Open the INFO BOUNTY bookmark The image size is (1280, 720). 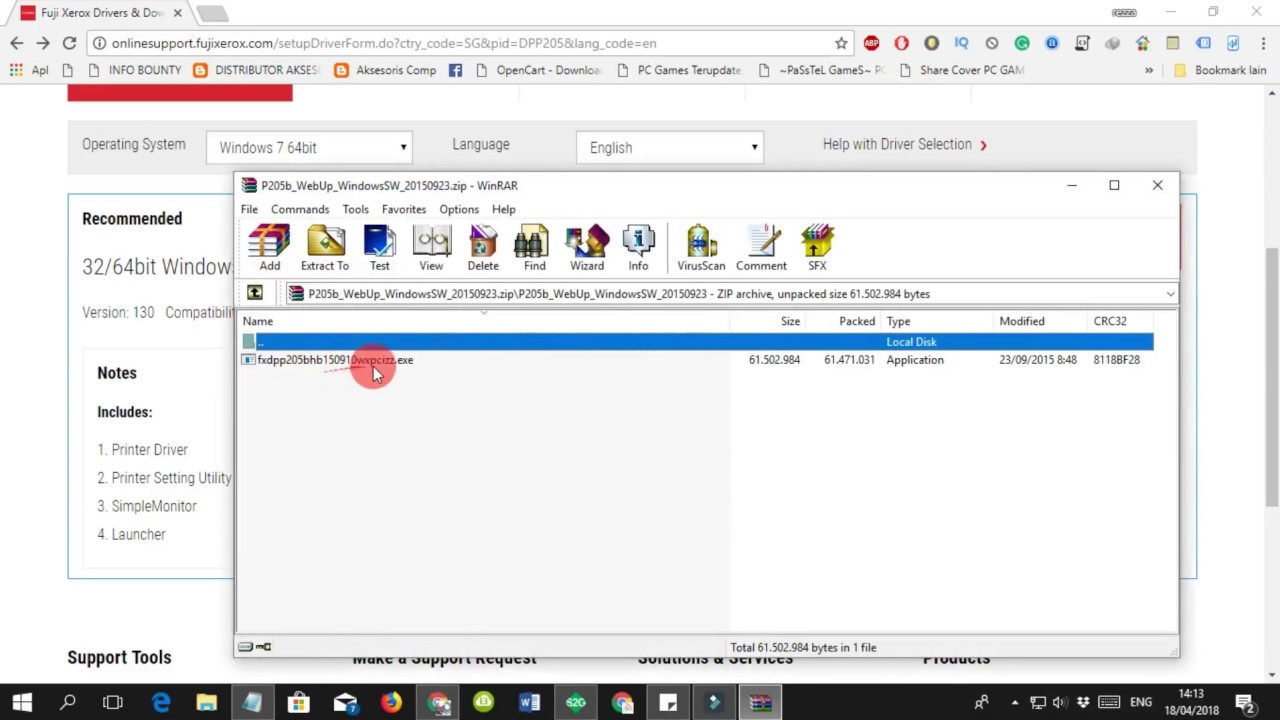pyautogui.click(x=135, y=70)
